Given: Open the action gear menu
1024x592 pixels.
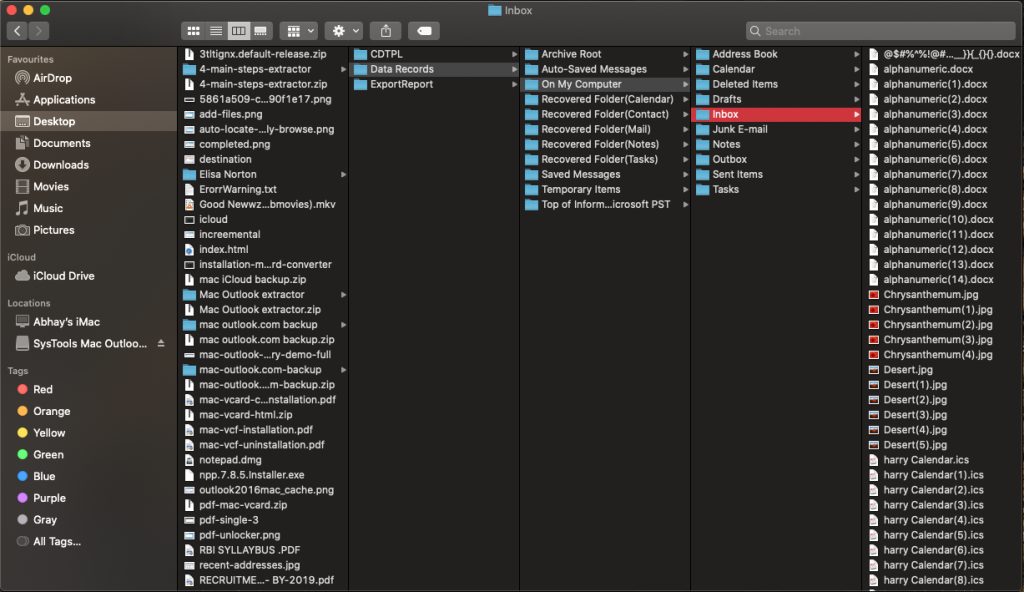Looking at the screenshot, I should coord(344,31).
